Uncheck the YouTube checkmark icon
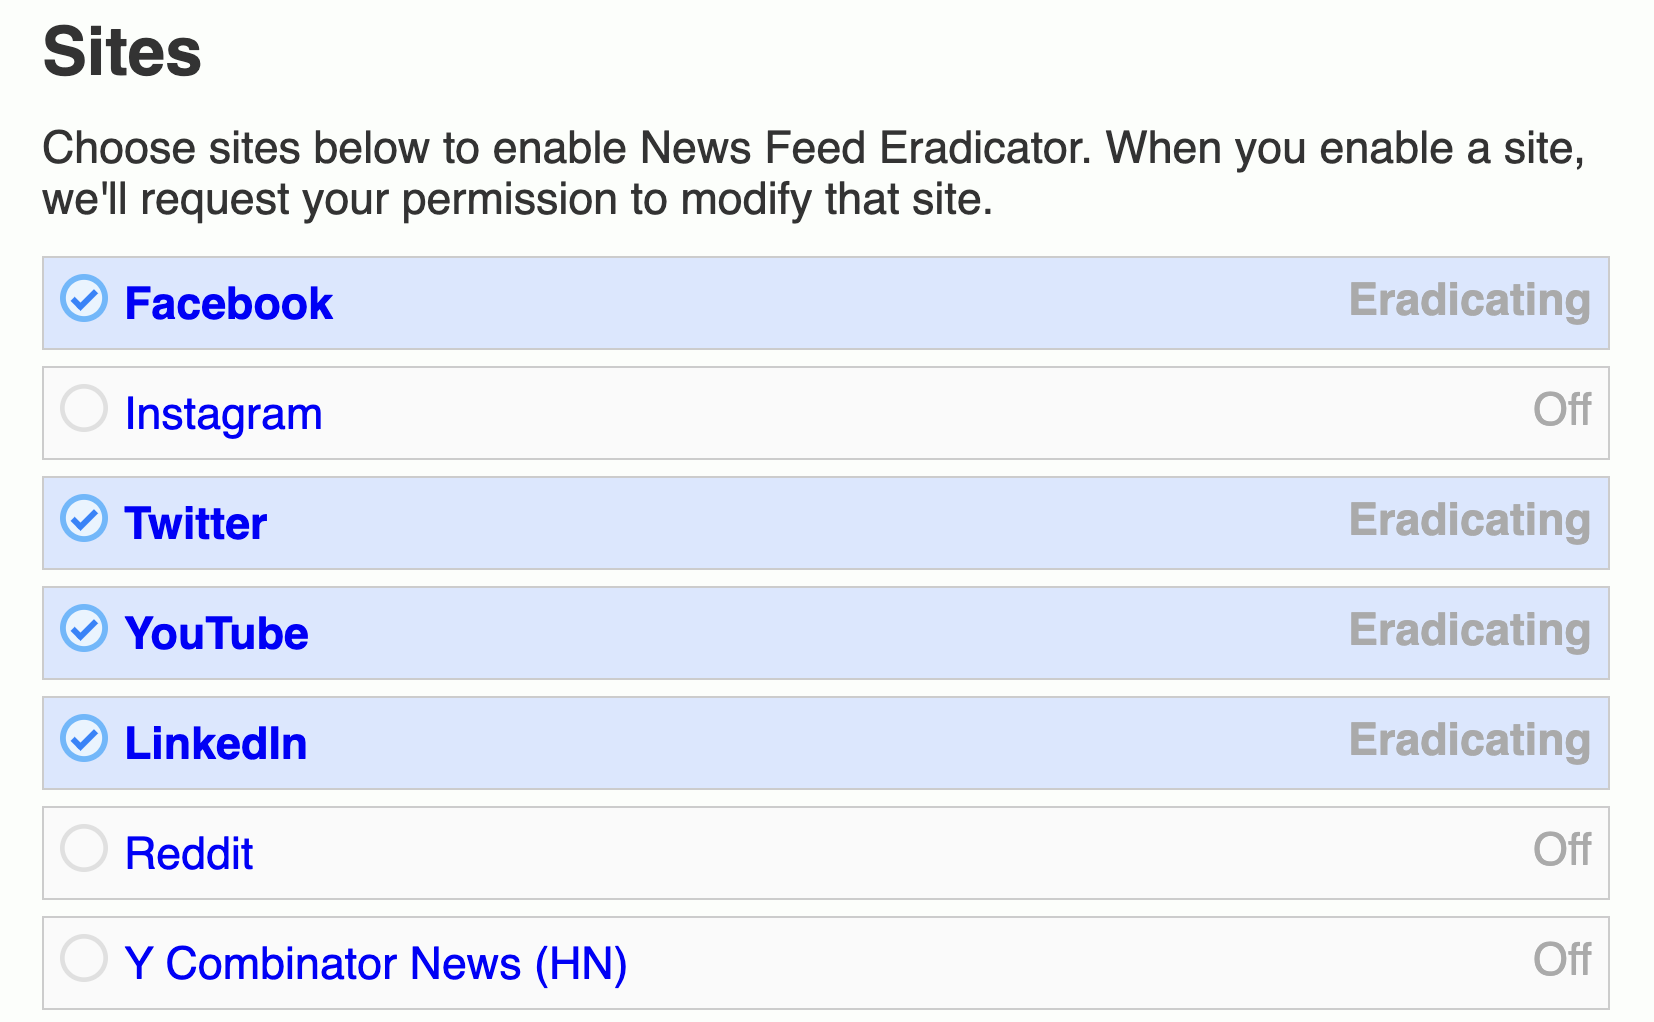This screenshot has width=1654, height=1022. [84, 628]
